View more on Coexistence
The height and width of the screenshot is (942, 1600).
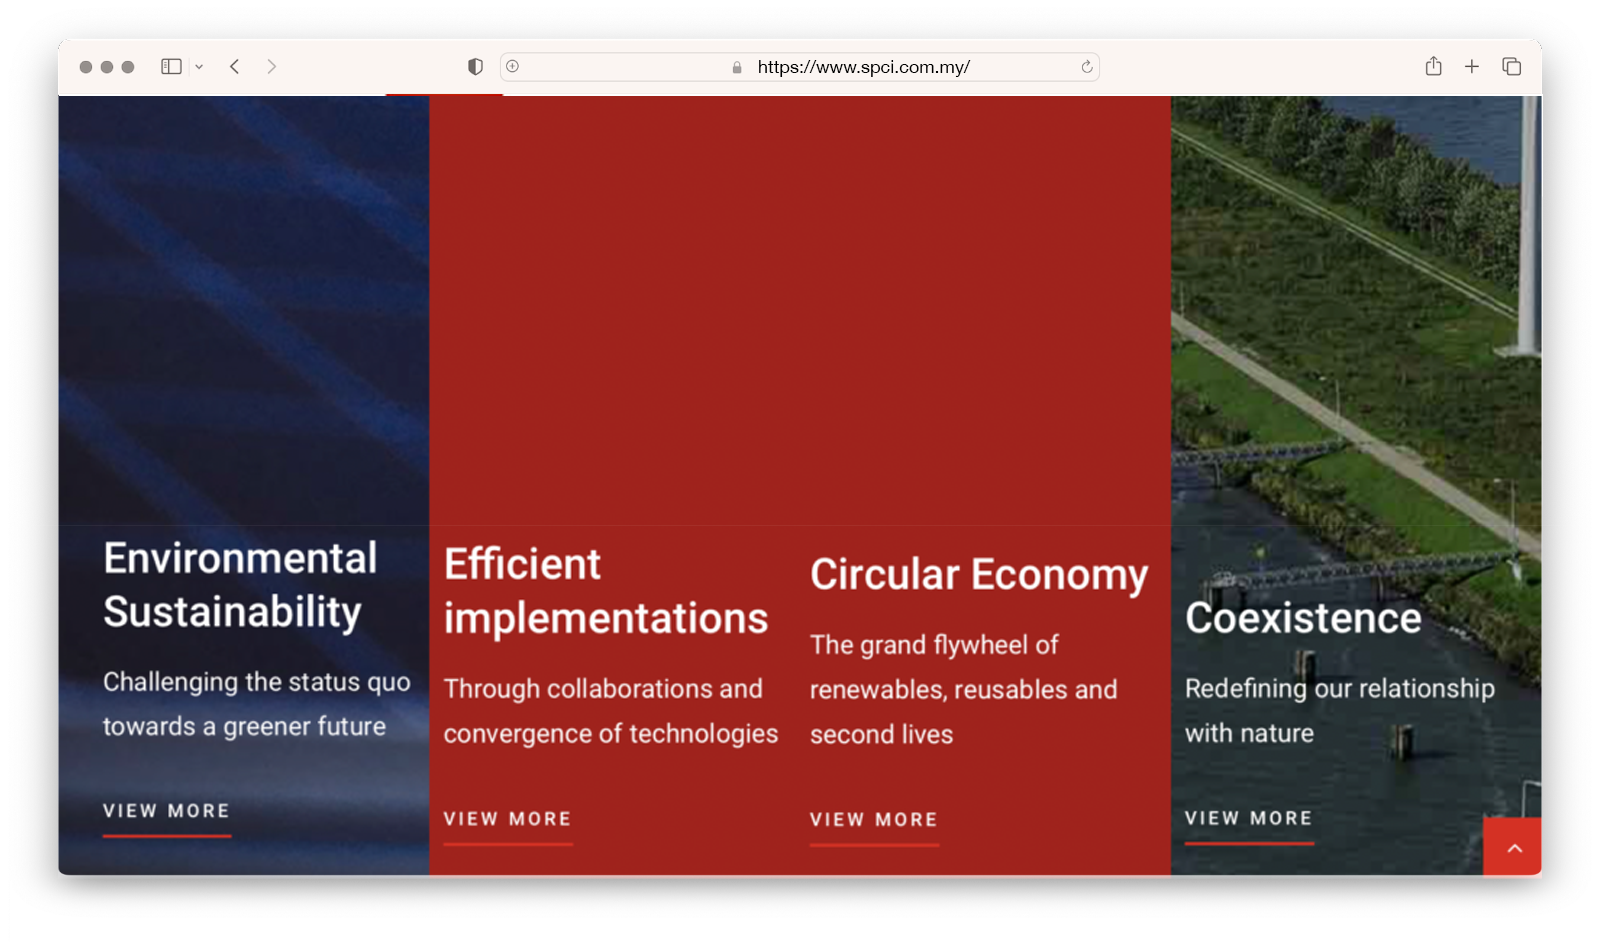point(1249,818)
